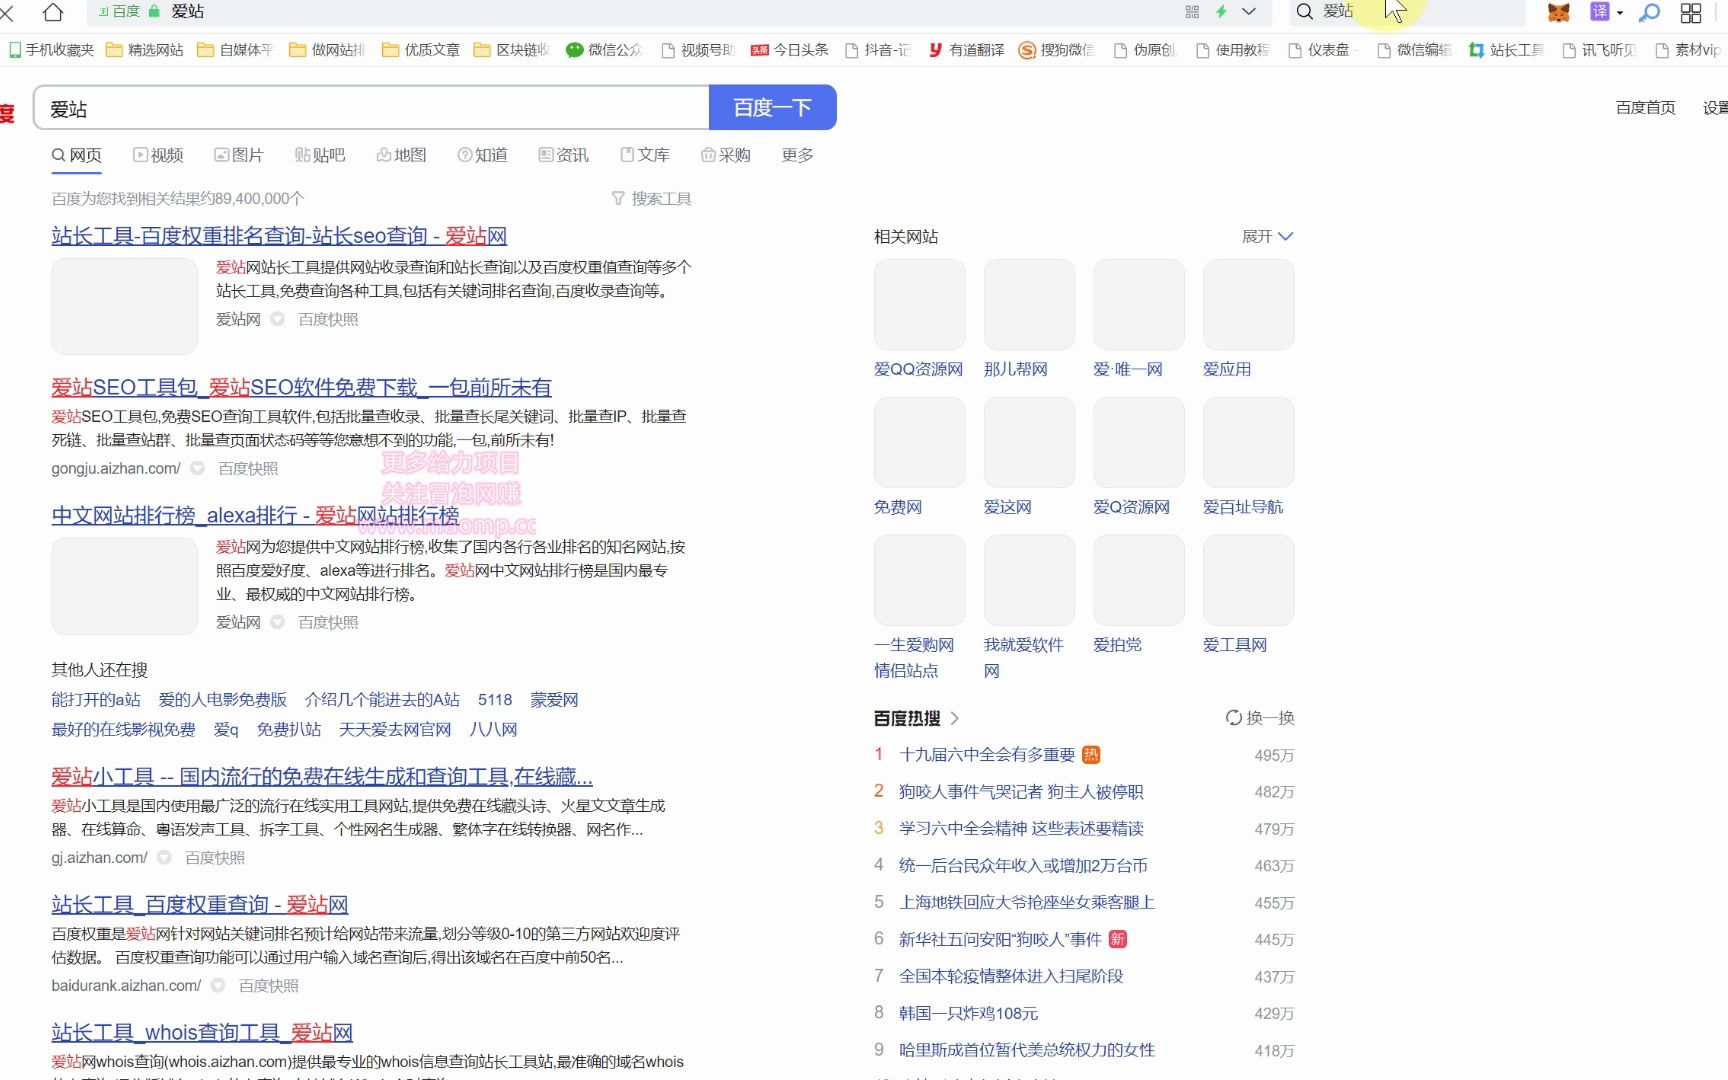Expand translate extension dropdown arrow
Viewport: 1728px width, 1080px height.
click(x=1620, y=13)
